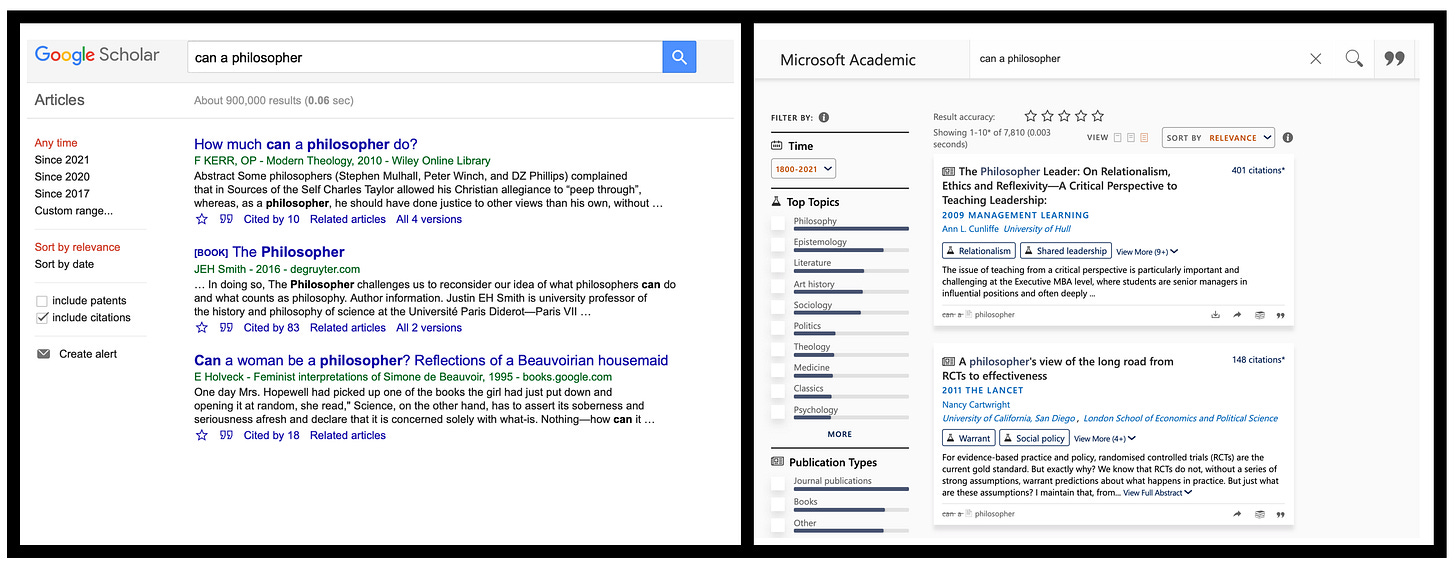The width and height of the screenshot is (1456, 566).
Task: Click the 401 citations link
Action: click(x=1258, y=170)
